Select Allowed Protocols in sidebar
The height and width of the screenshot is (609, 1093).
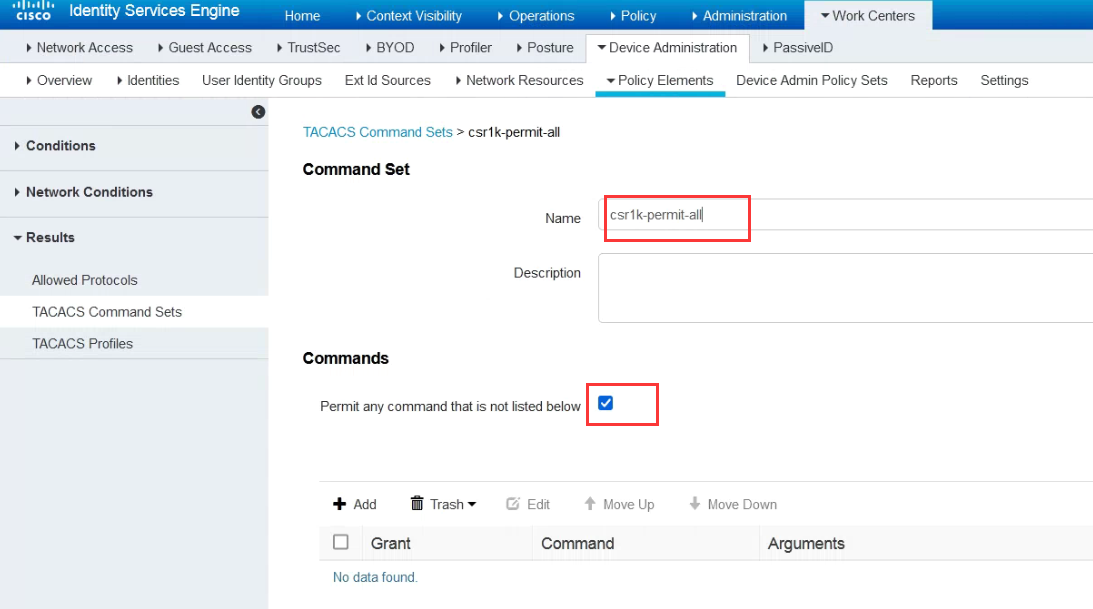[84, 280]
